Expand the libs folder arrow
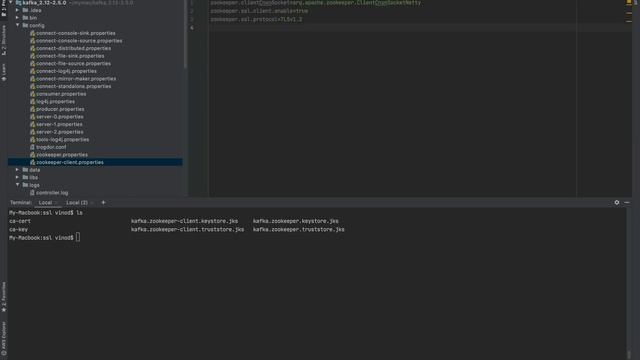The image size is (640, 360). 17,177
